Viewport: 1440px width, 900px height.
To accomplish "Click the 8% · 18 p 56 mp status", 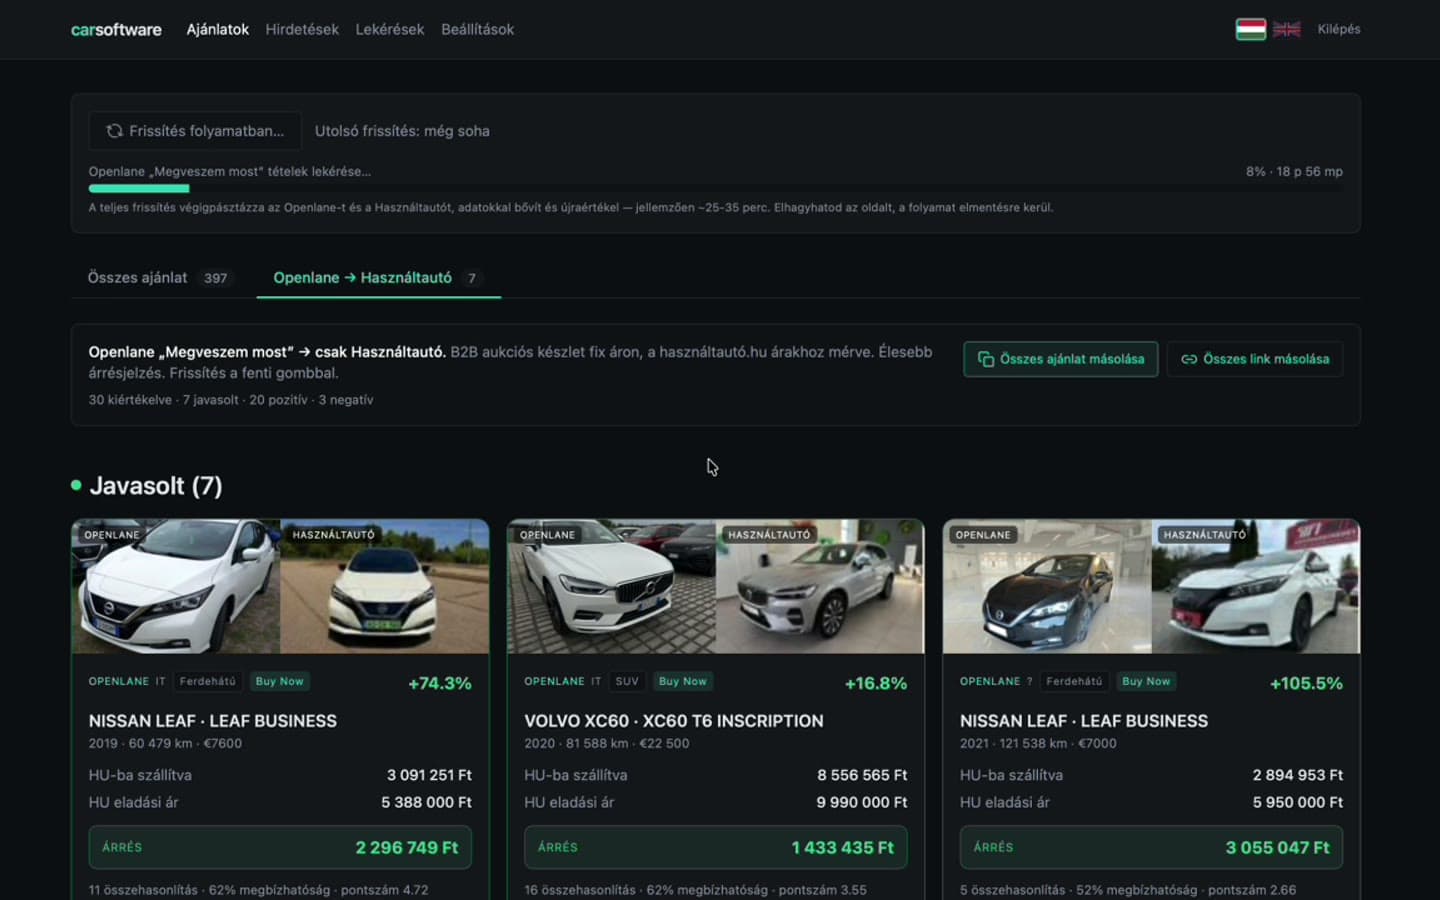I will (1294, 171).
